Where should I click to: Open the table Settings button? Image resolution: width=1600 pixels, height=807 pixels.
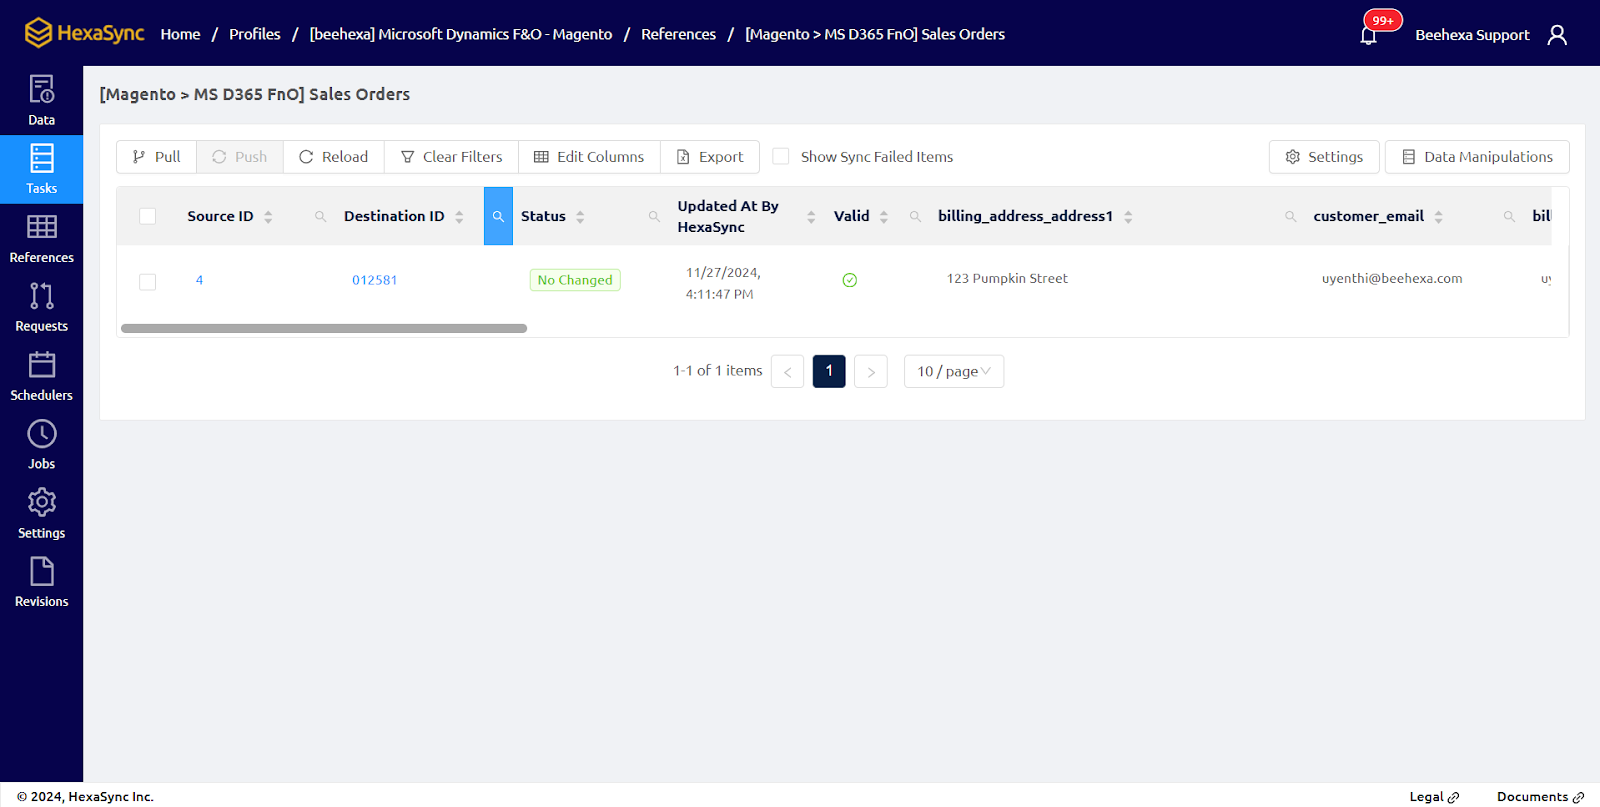click(1324, 156)
